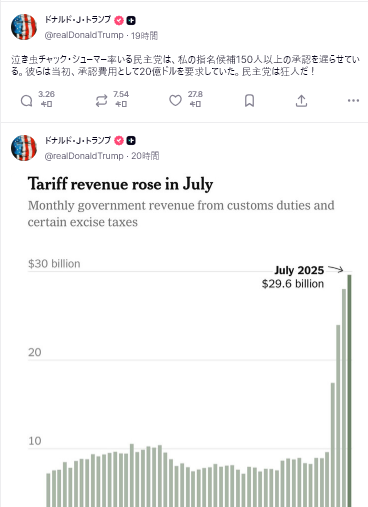The width and height of the screenshot is (368, 507).
Task: Click the first post's Japanese text
Action: click(x=185, y=65)
